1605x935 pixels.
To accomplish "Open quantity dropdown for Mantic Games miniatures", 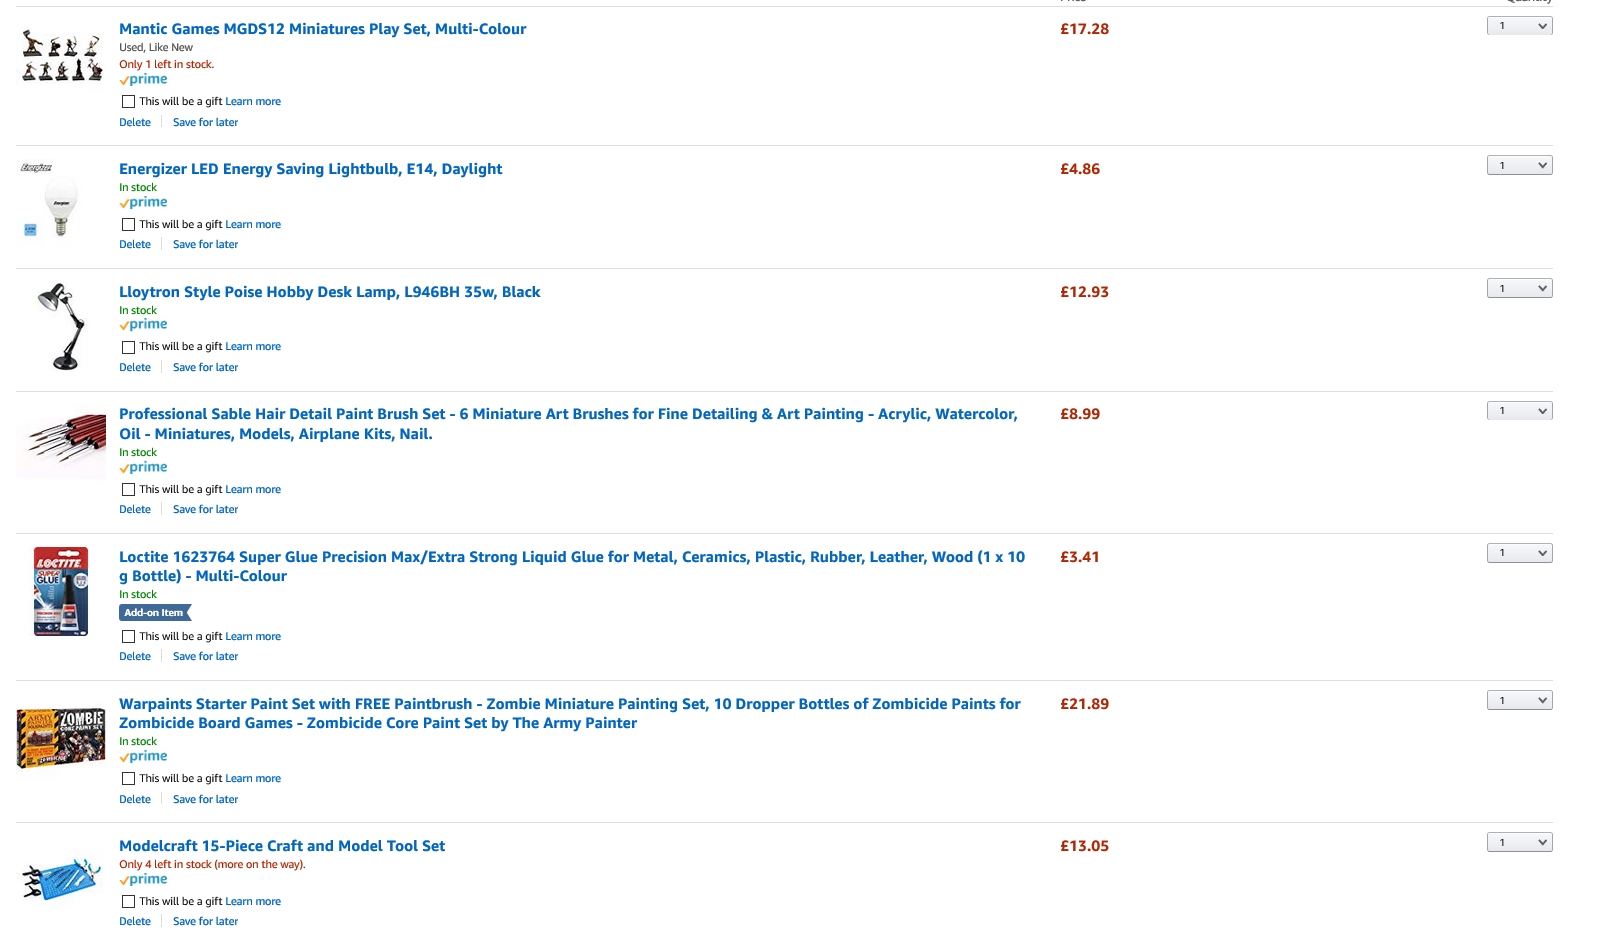I will 1519,26.
